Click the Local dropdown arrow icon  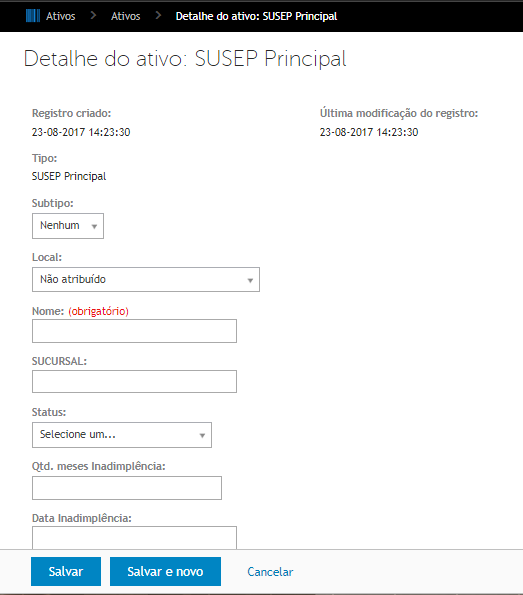pyautogui.click(x=250, y=280)
